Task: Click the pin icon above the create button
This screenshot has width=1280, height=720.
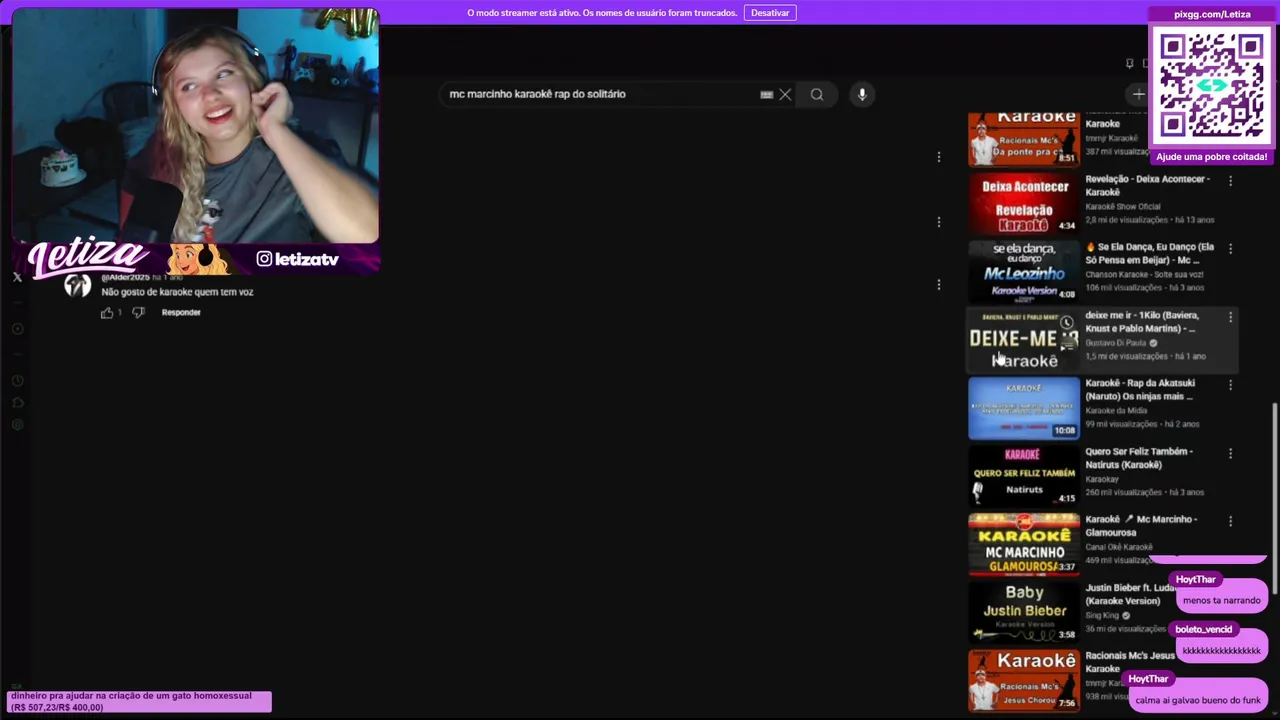Action: pos(1130,63)
